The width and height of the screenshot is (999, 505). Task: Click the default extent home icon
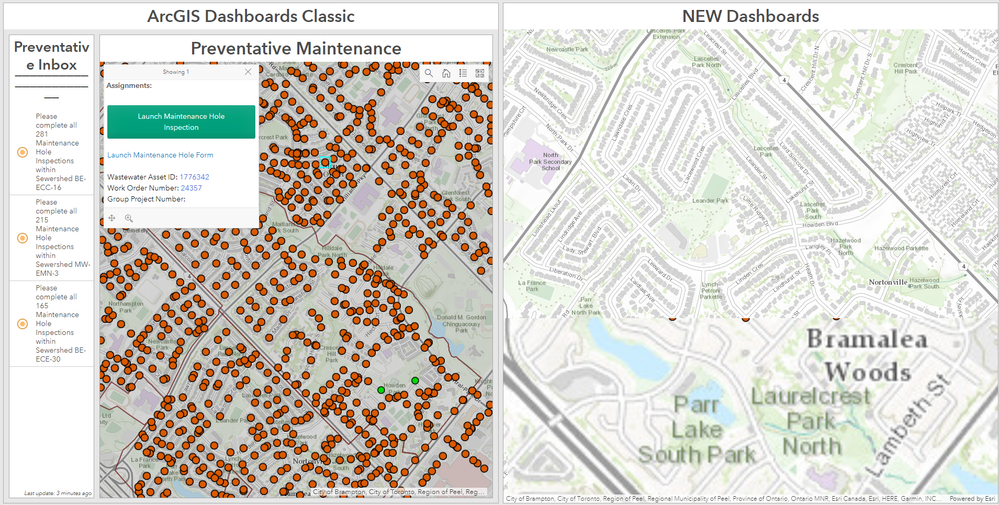click(446, 73)
